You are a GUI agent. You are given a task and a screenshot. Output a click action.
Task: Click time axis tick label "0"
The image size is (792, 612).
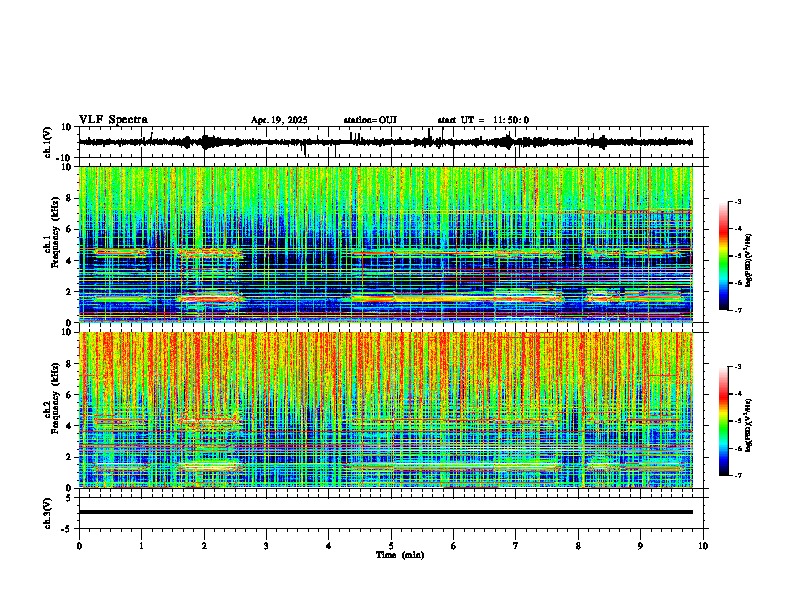[79, 546]
